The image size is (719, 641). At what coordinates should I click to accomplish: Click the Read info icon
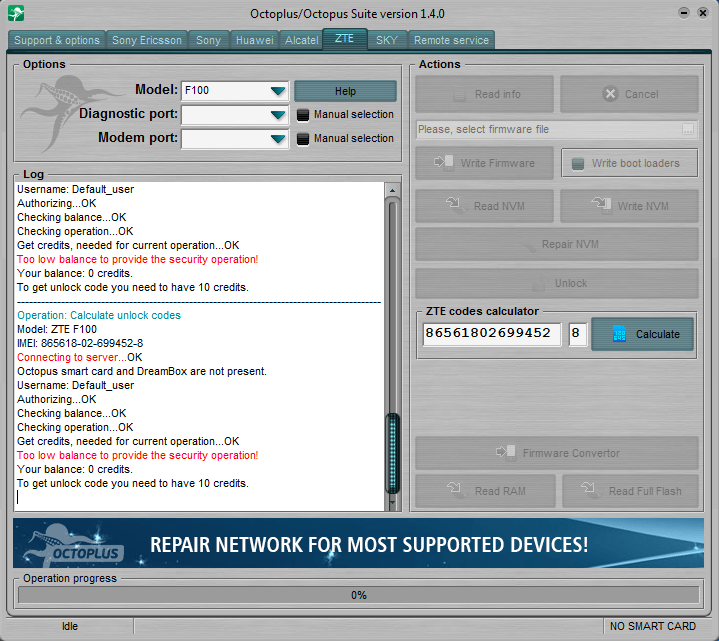tap(459, 95)
